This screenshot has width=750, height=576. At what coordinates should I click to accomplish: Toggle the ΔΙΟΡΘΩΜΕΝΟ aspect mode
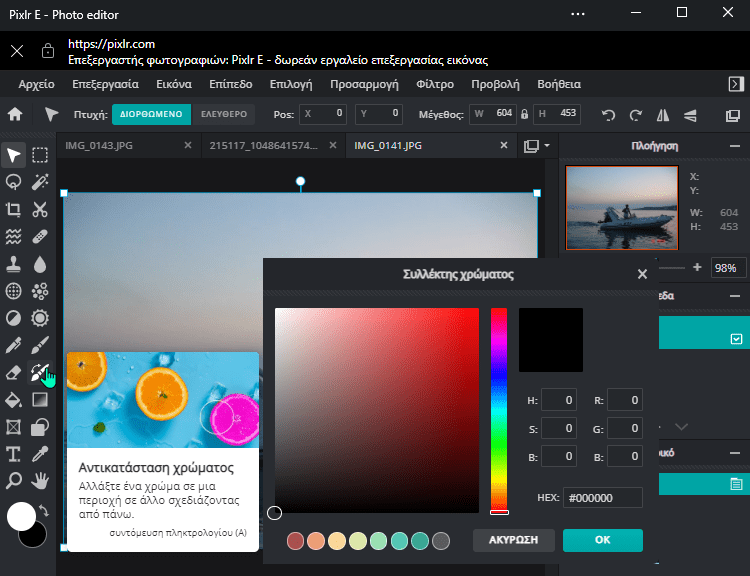150,114
